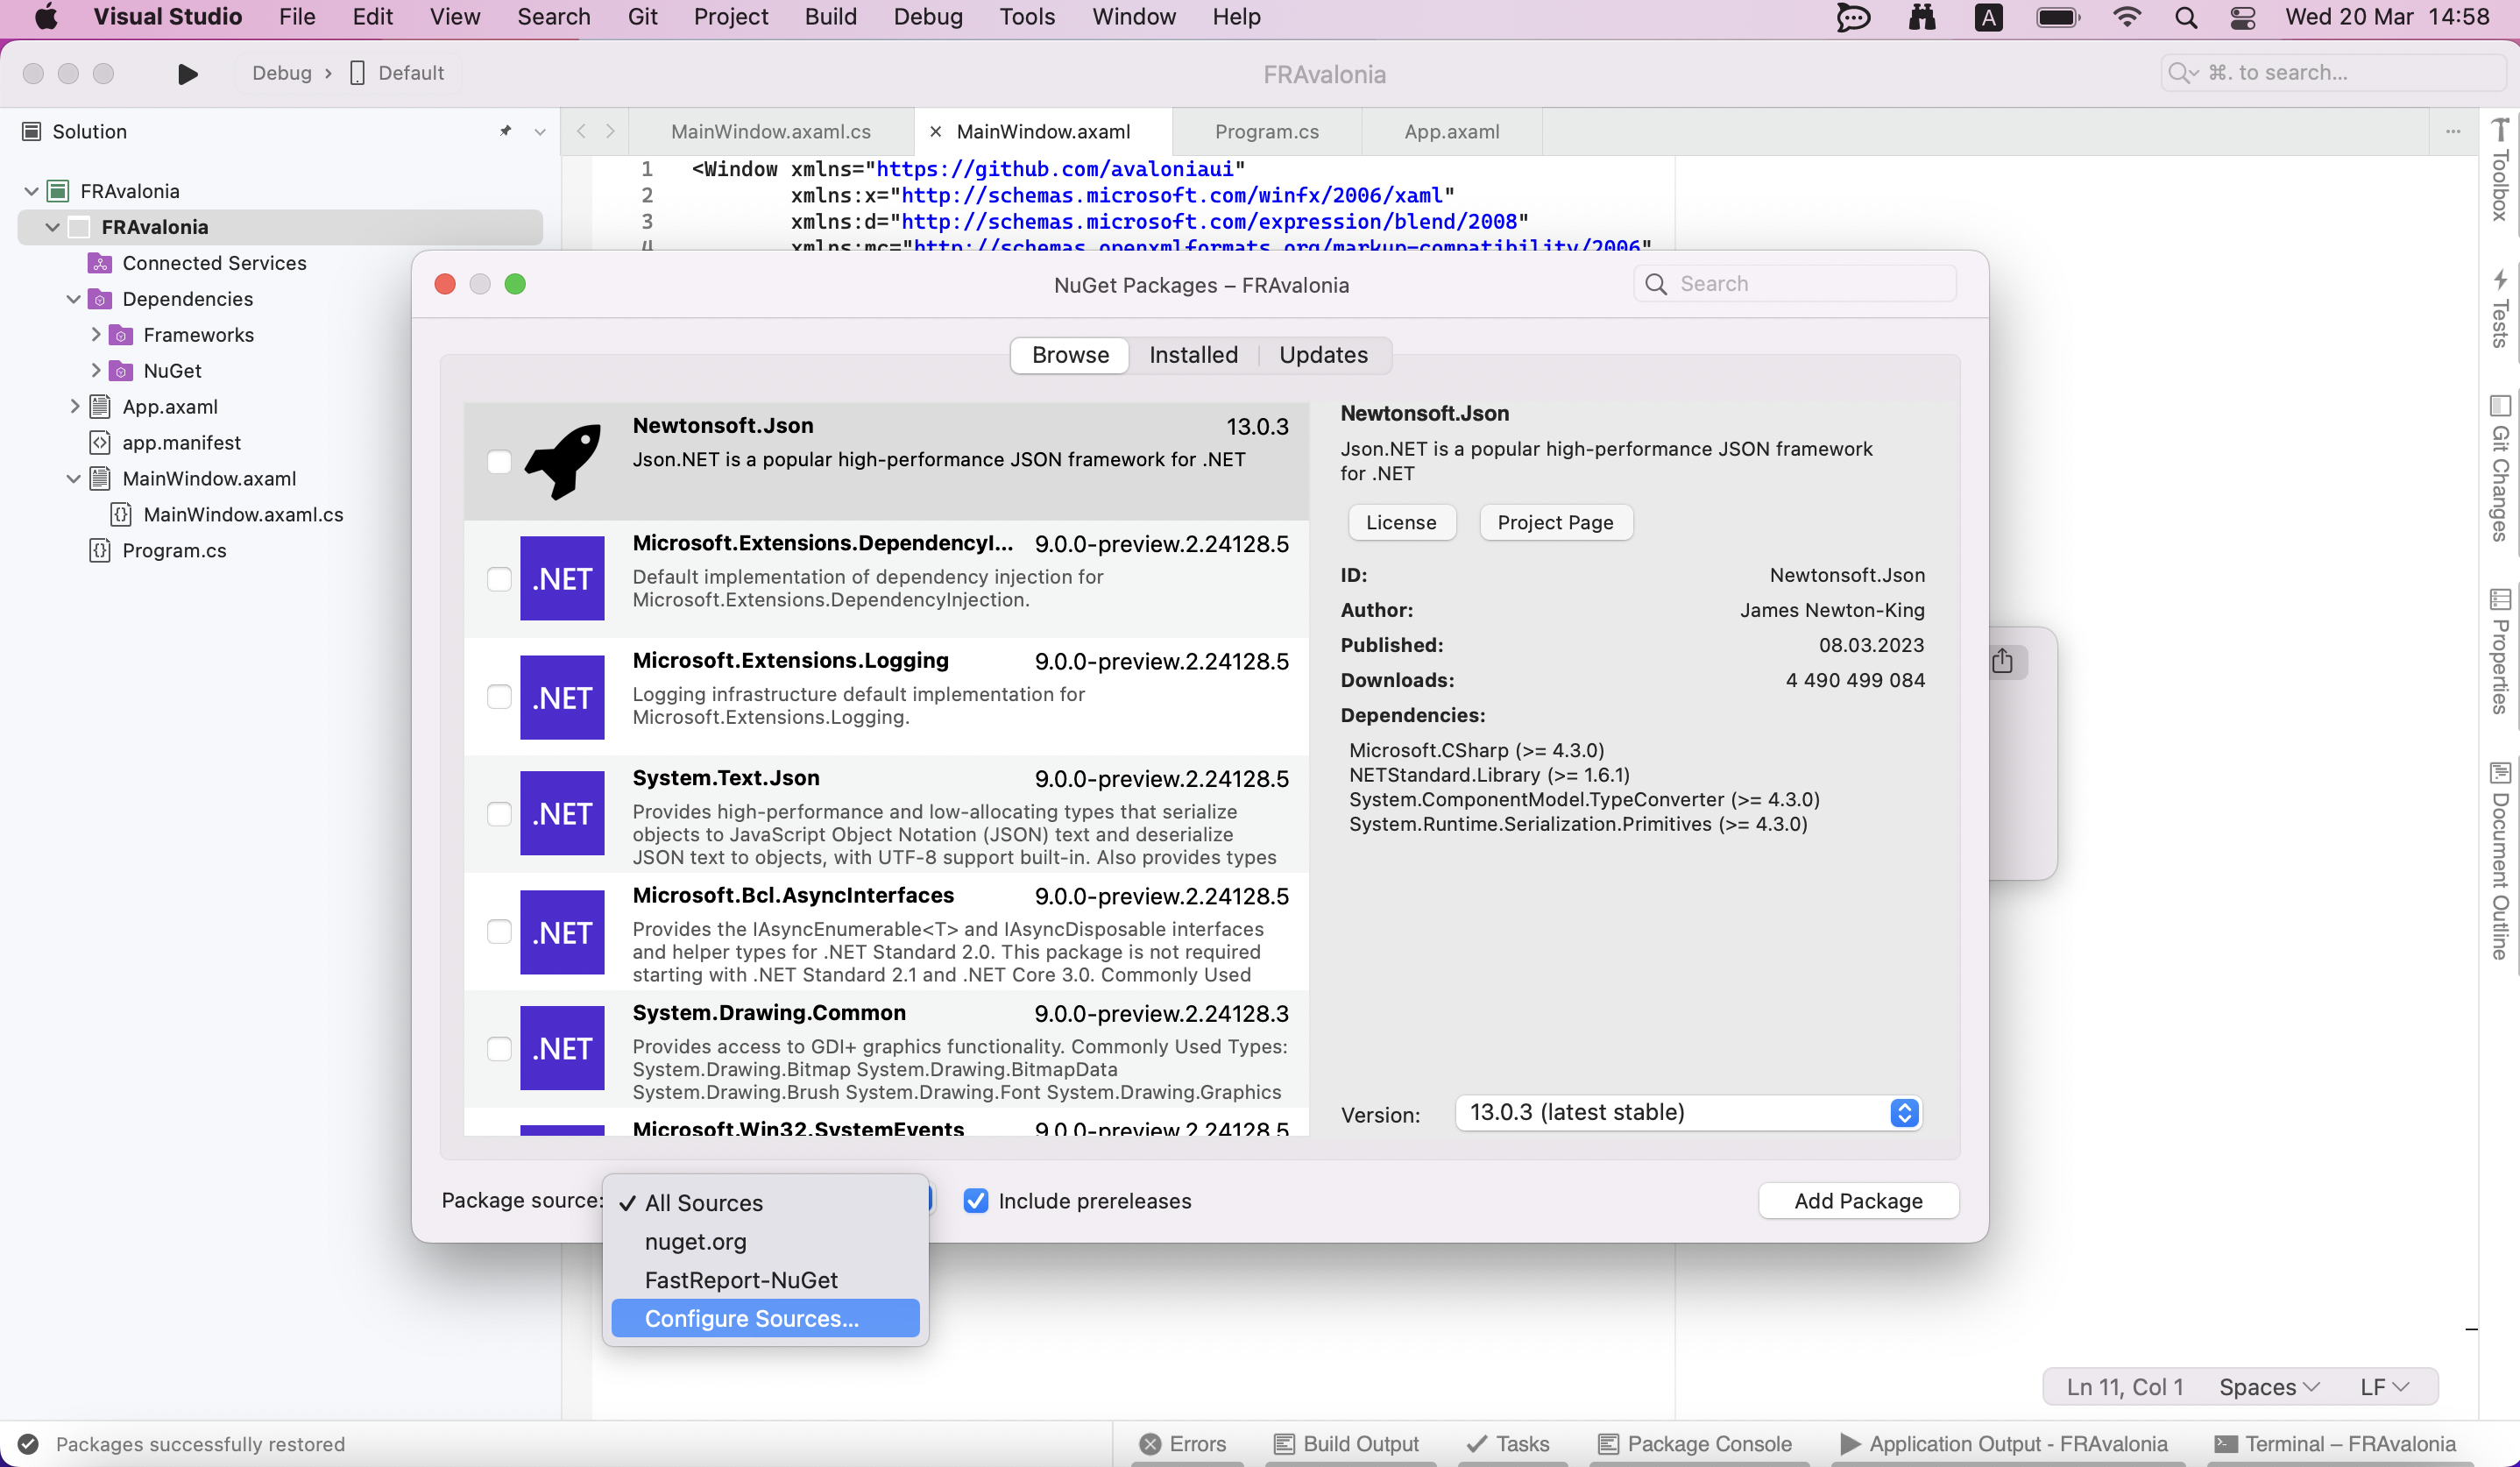Collapse the FRAvalonia solution node
Screen dimensions: 2520x1467
(x=31, y=190)
